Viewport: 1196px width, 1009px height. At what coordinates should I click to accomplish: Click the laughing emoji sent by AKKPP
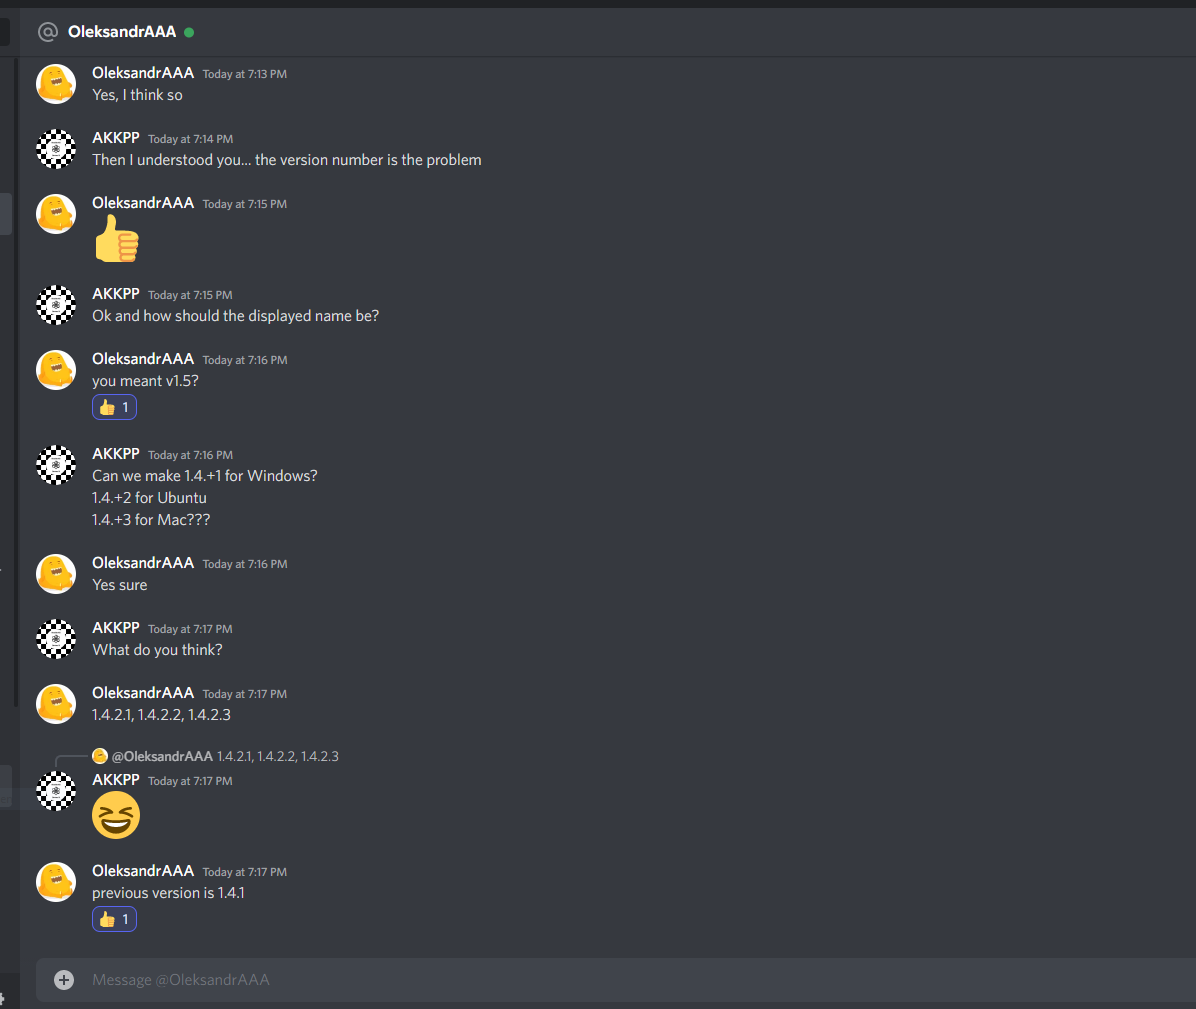(116, 815)
